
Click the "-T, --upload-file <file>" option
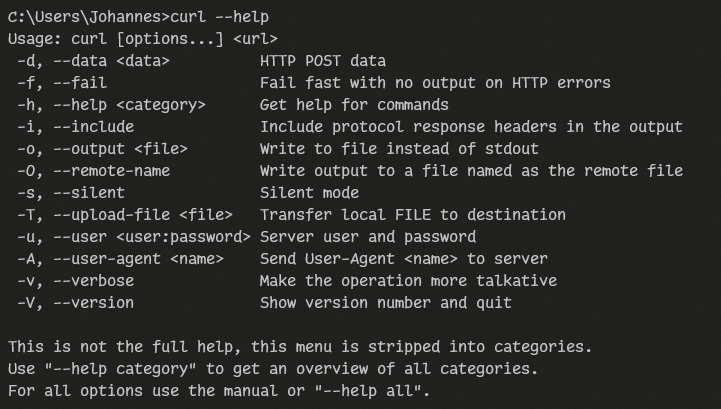[x=124, y=215]
